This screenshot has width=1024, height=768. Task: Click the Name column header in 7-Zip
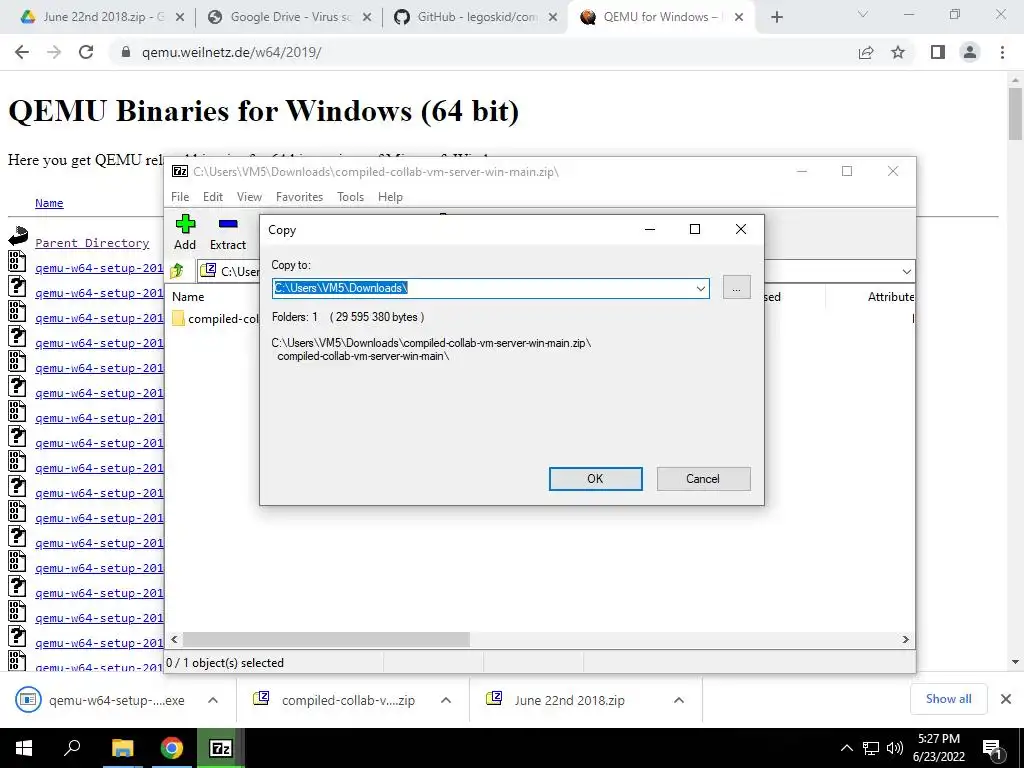pos(188,296)
